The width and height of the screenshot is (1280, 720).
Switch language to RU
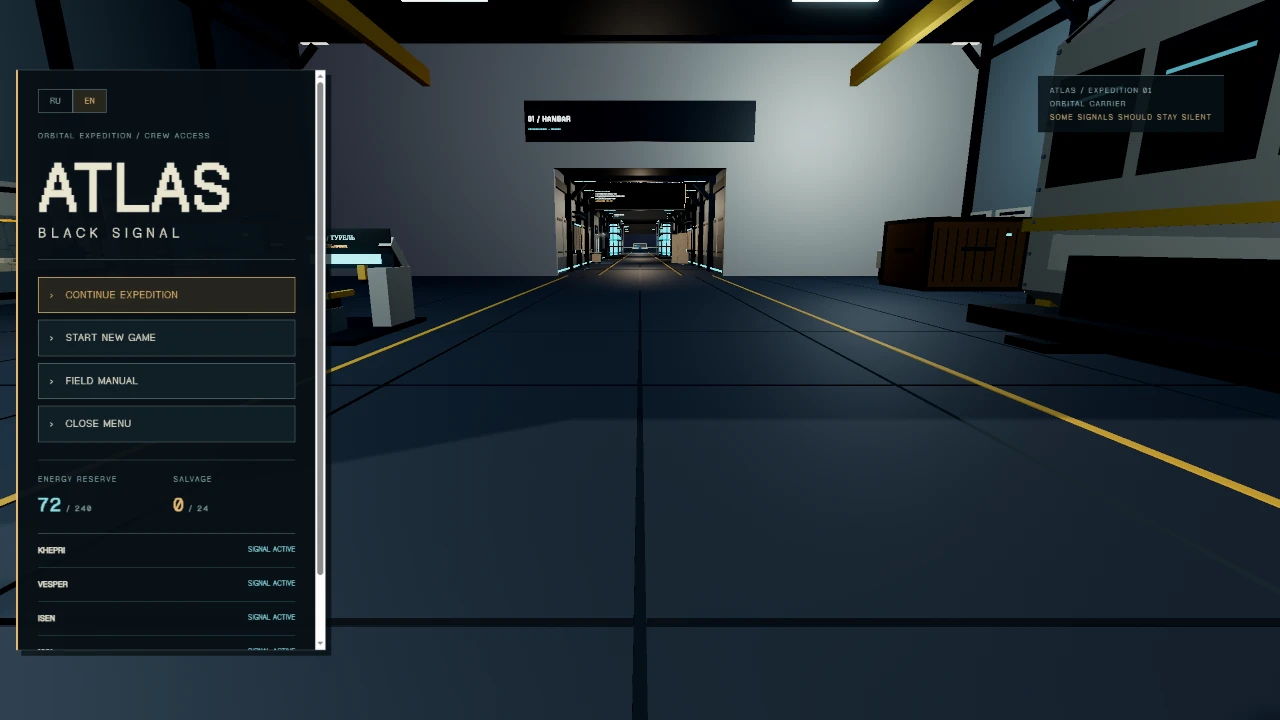[x=55, y=101]
